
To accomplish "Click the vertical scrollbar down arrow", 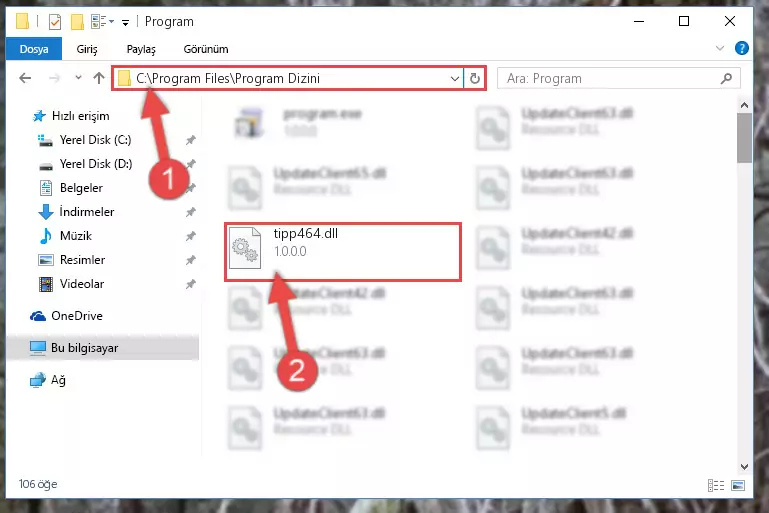I will 744,466.
